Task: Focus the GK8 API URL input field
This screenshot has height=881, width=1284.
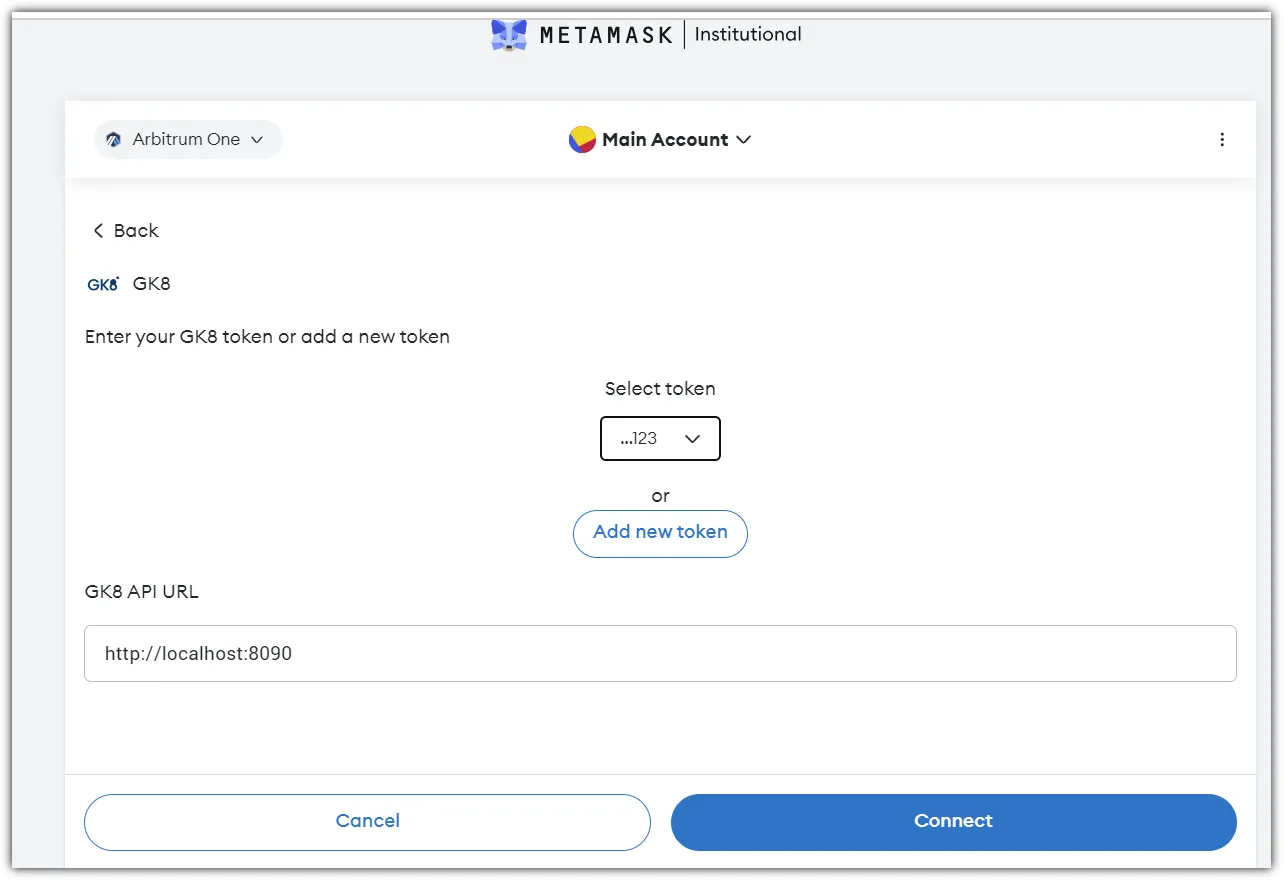Action: (660, 654)
